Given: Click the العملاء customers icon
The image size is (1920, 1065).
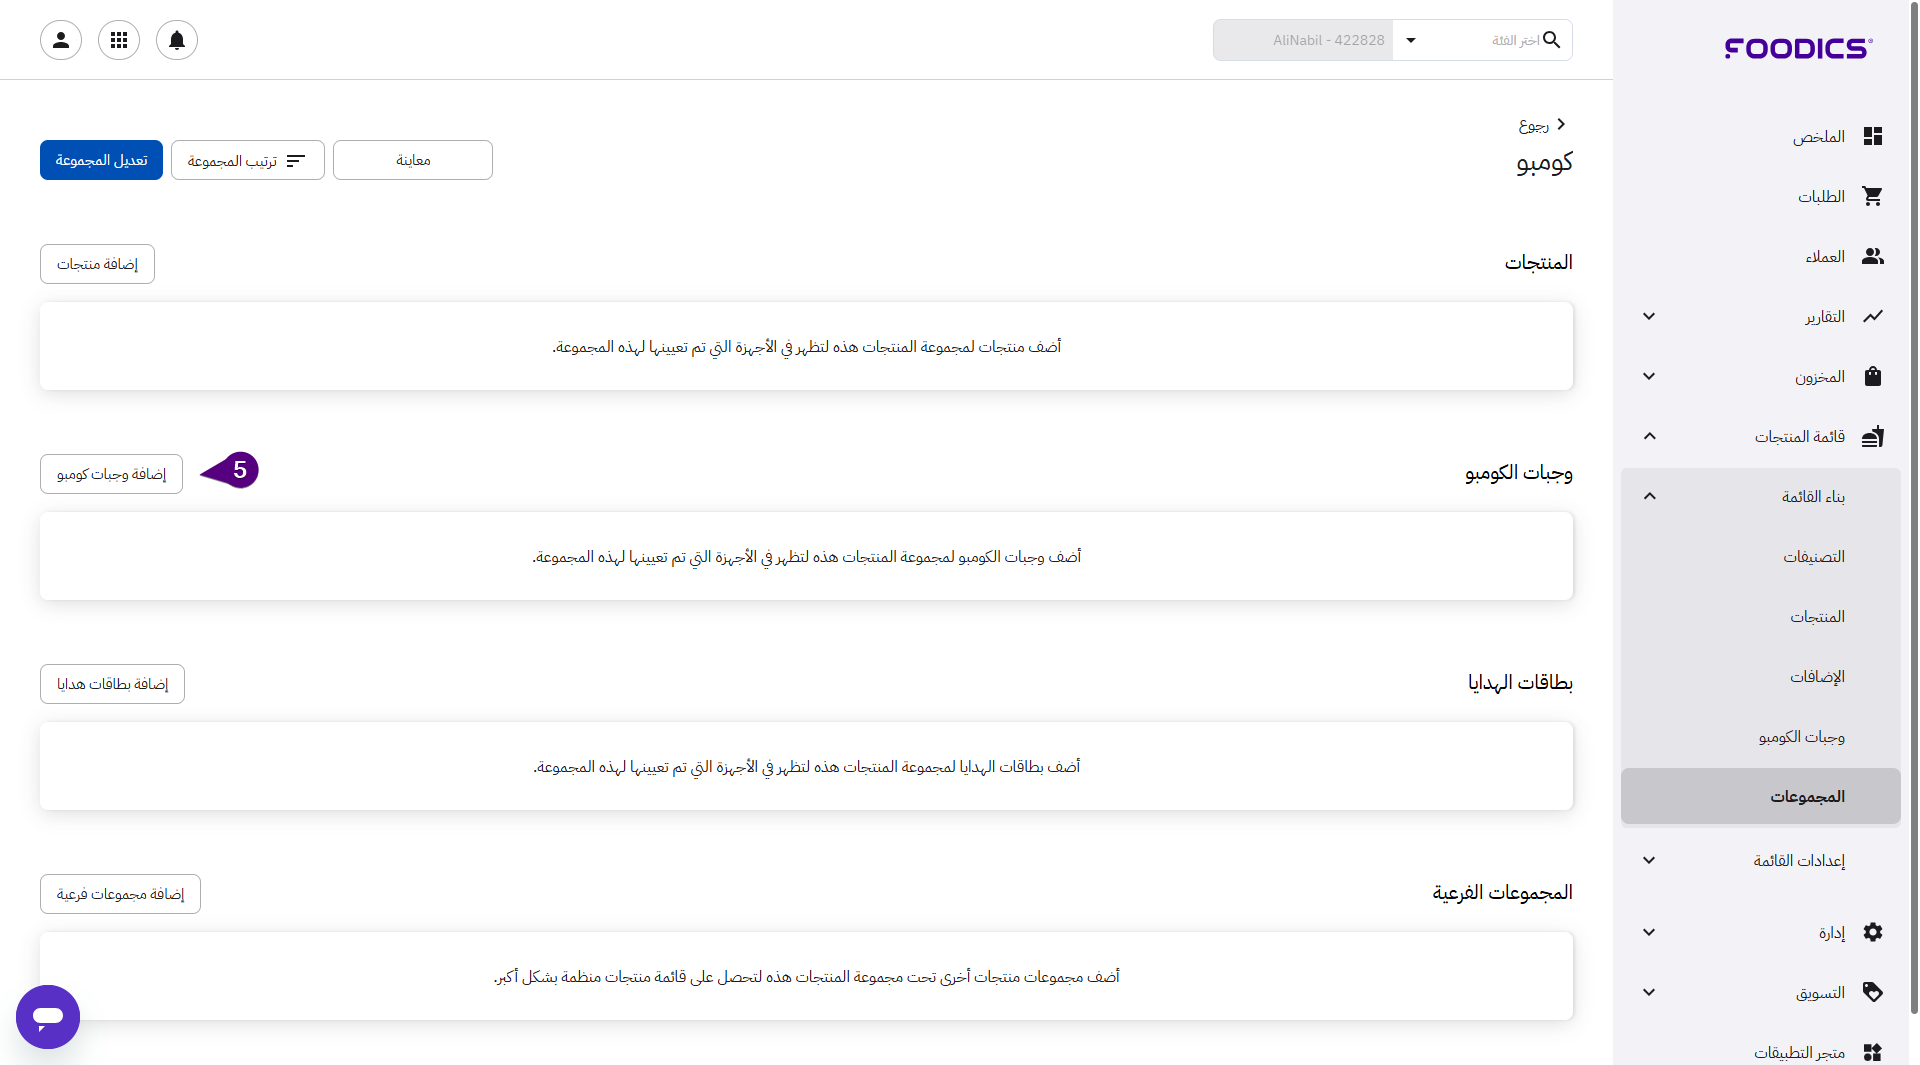Looking at the screenshot, I should click(x=1872, y=257).
